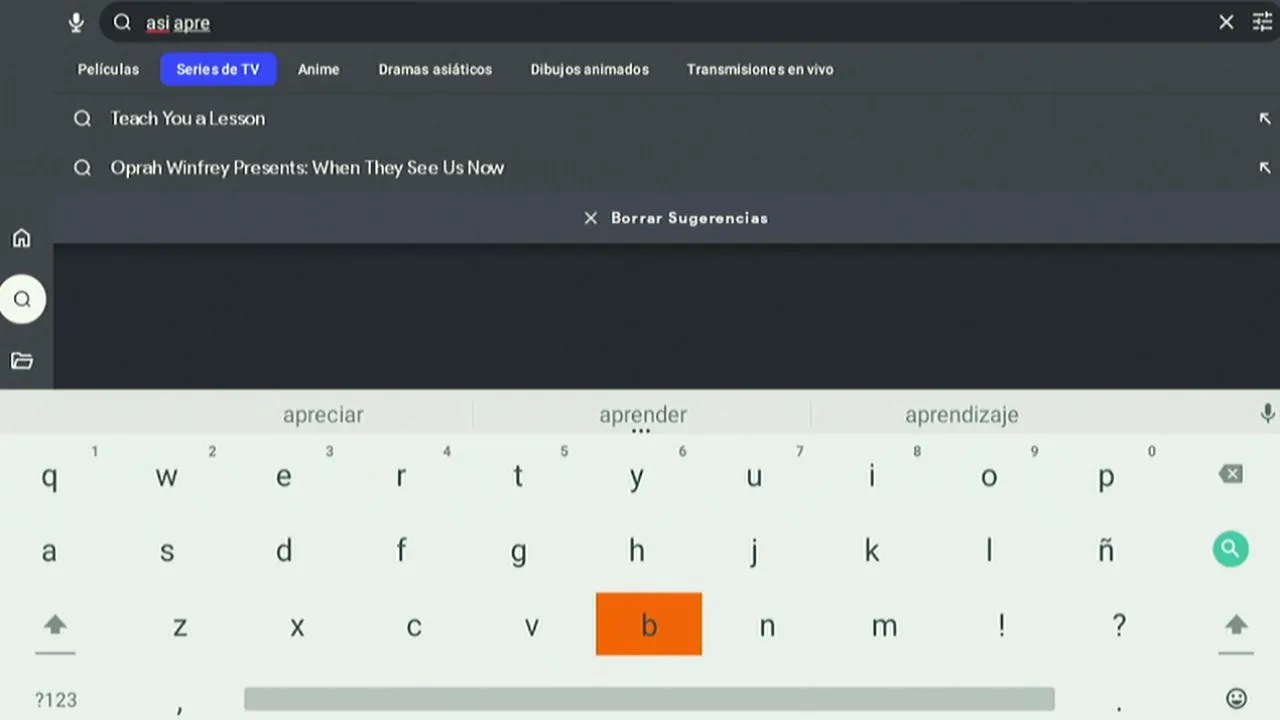
Task: Tap the 'o' key
Action: tap(989, 476)
